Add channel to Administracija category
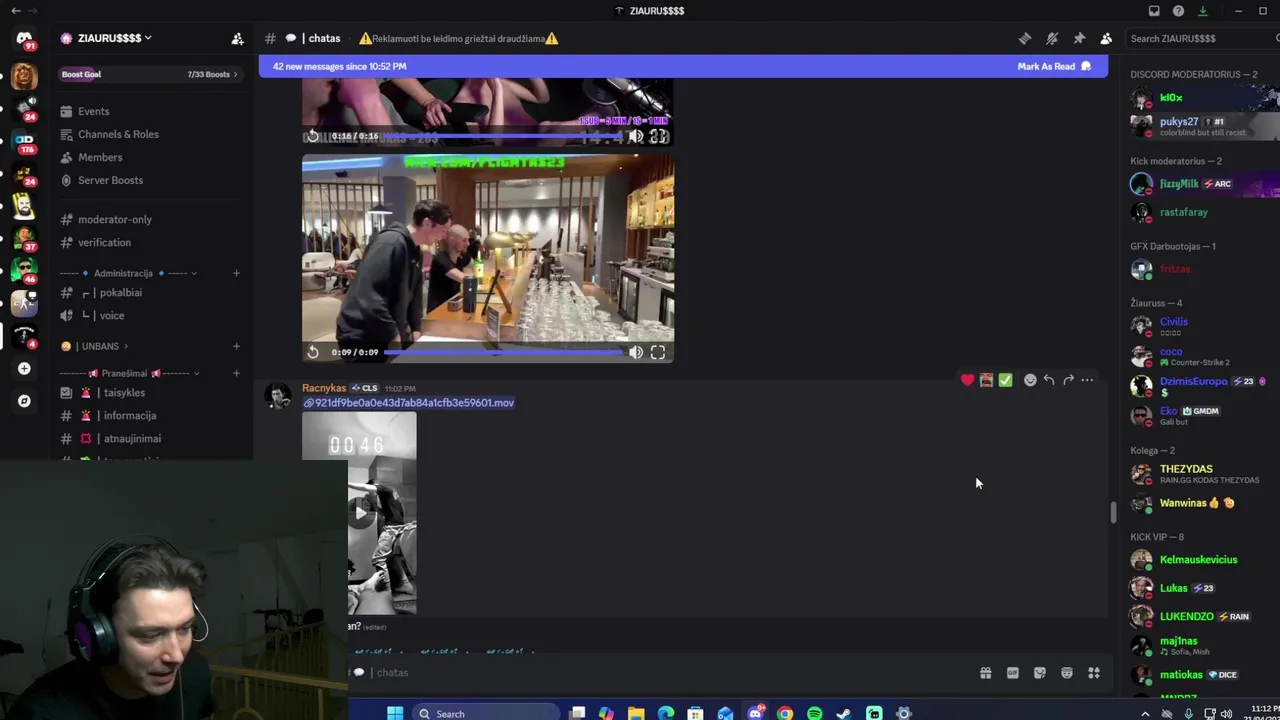1280x720 pixels. [236, 273]
